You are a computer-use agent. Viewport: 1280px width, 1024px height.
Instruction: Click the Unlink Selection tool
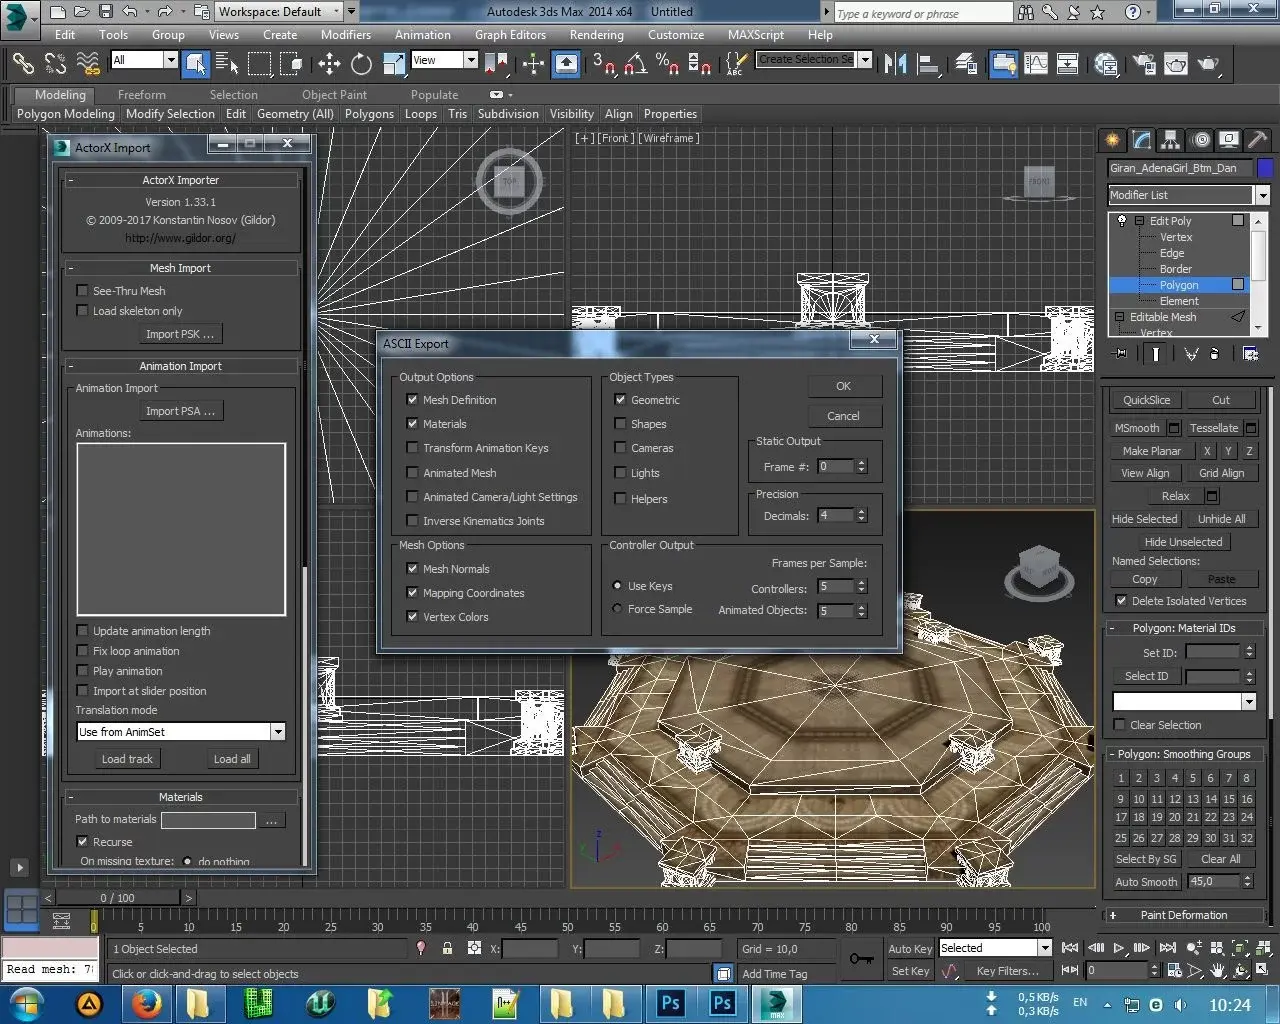coord(55,65)
